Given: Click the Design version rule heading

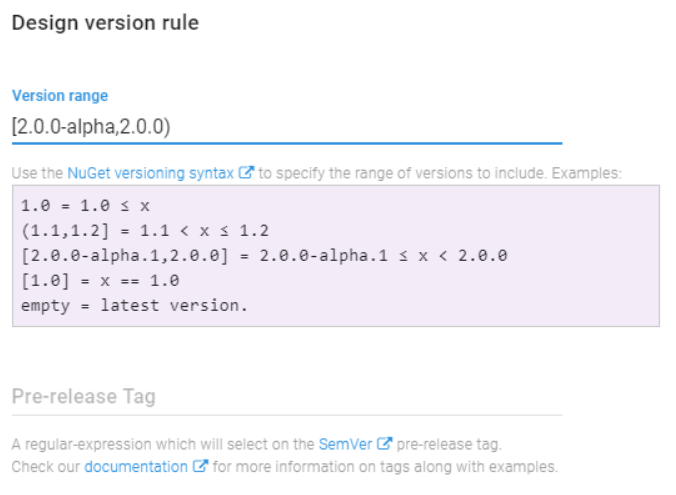Looking at the screenshot, I should pos(105,23).
